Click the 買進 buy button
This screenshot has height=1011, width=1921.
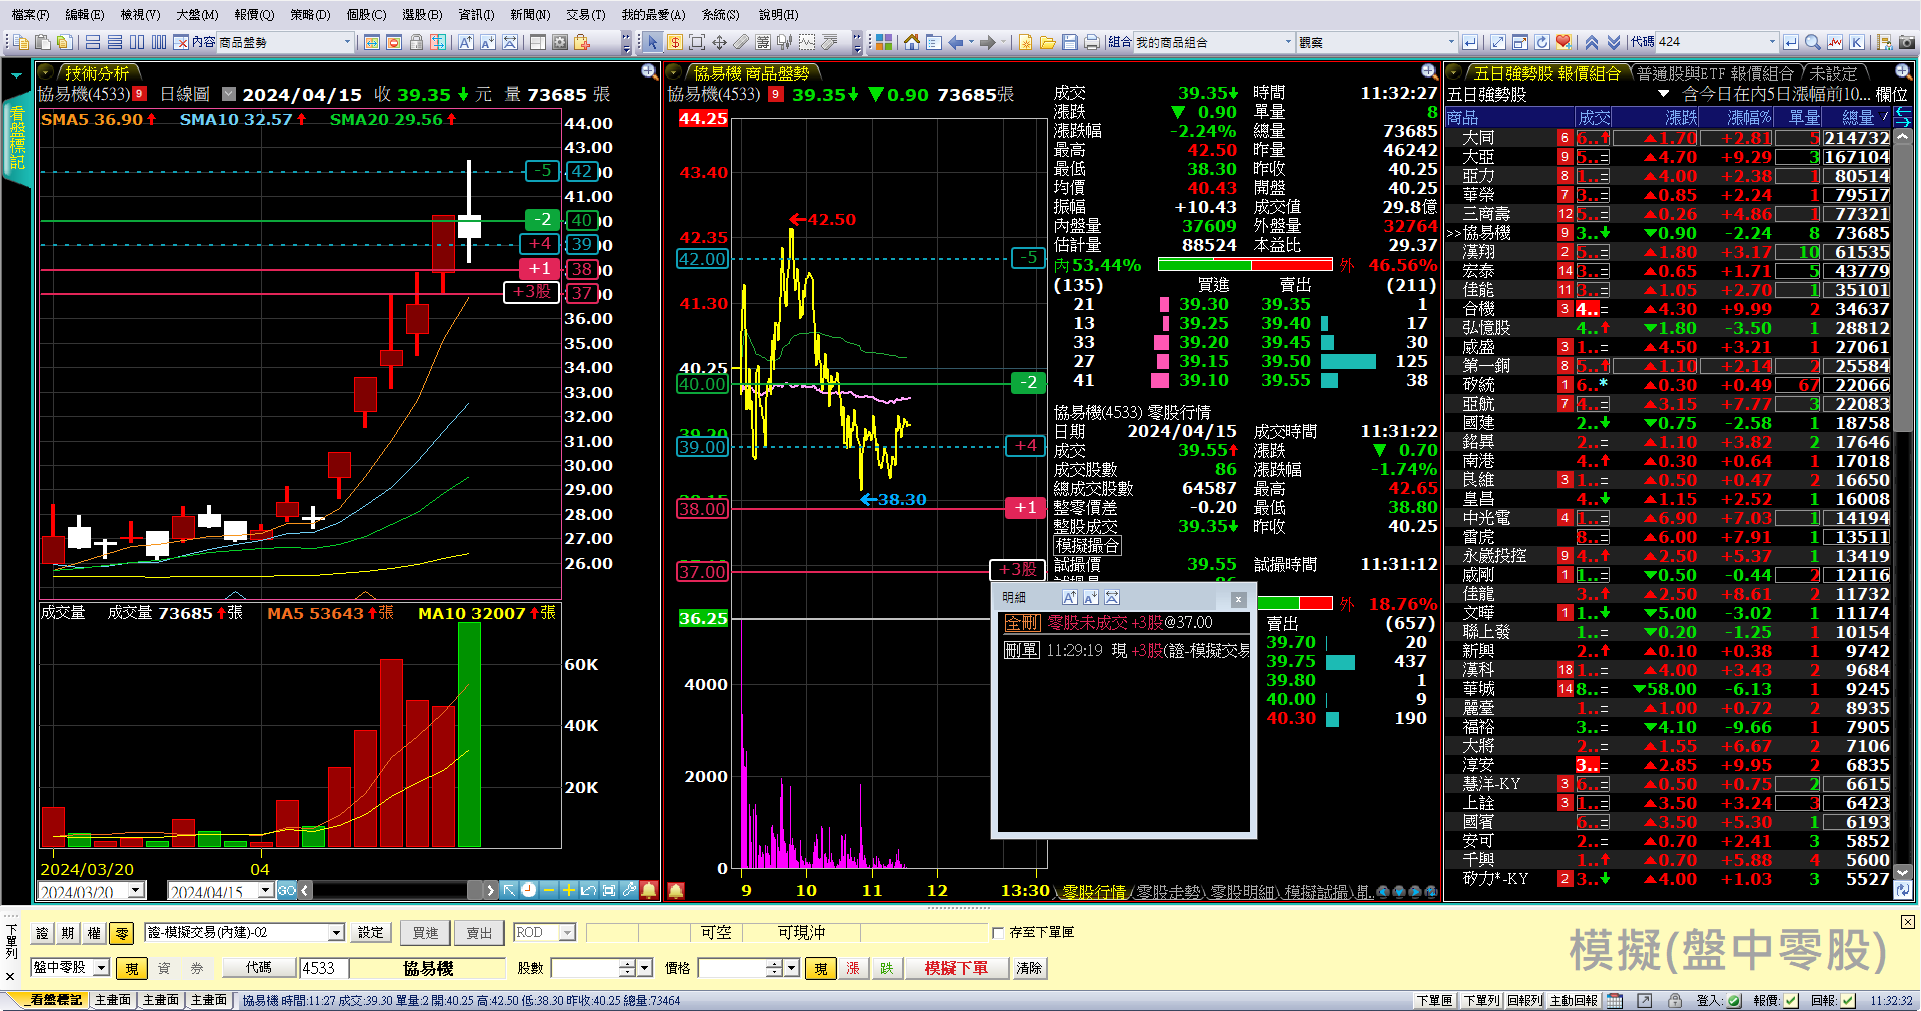click(425, 933)
